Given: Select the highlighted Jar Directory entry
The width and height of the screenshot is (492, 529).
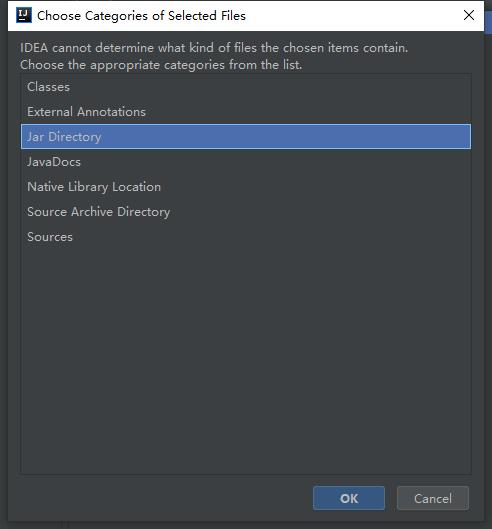Looking at the screenshot, I should (246, 137).
